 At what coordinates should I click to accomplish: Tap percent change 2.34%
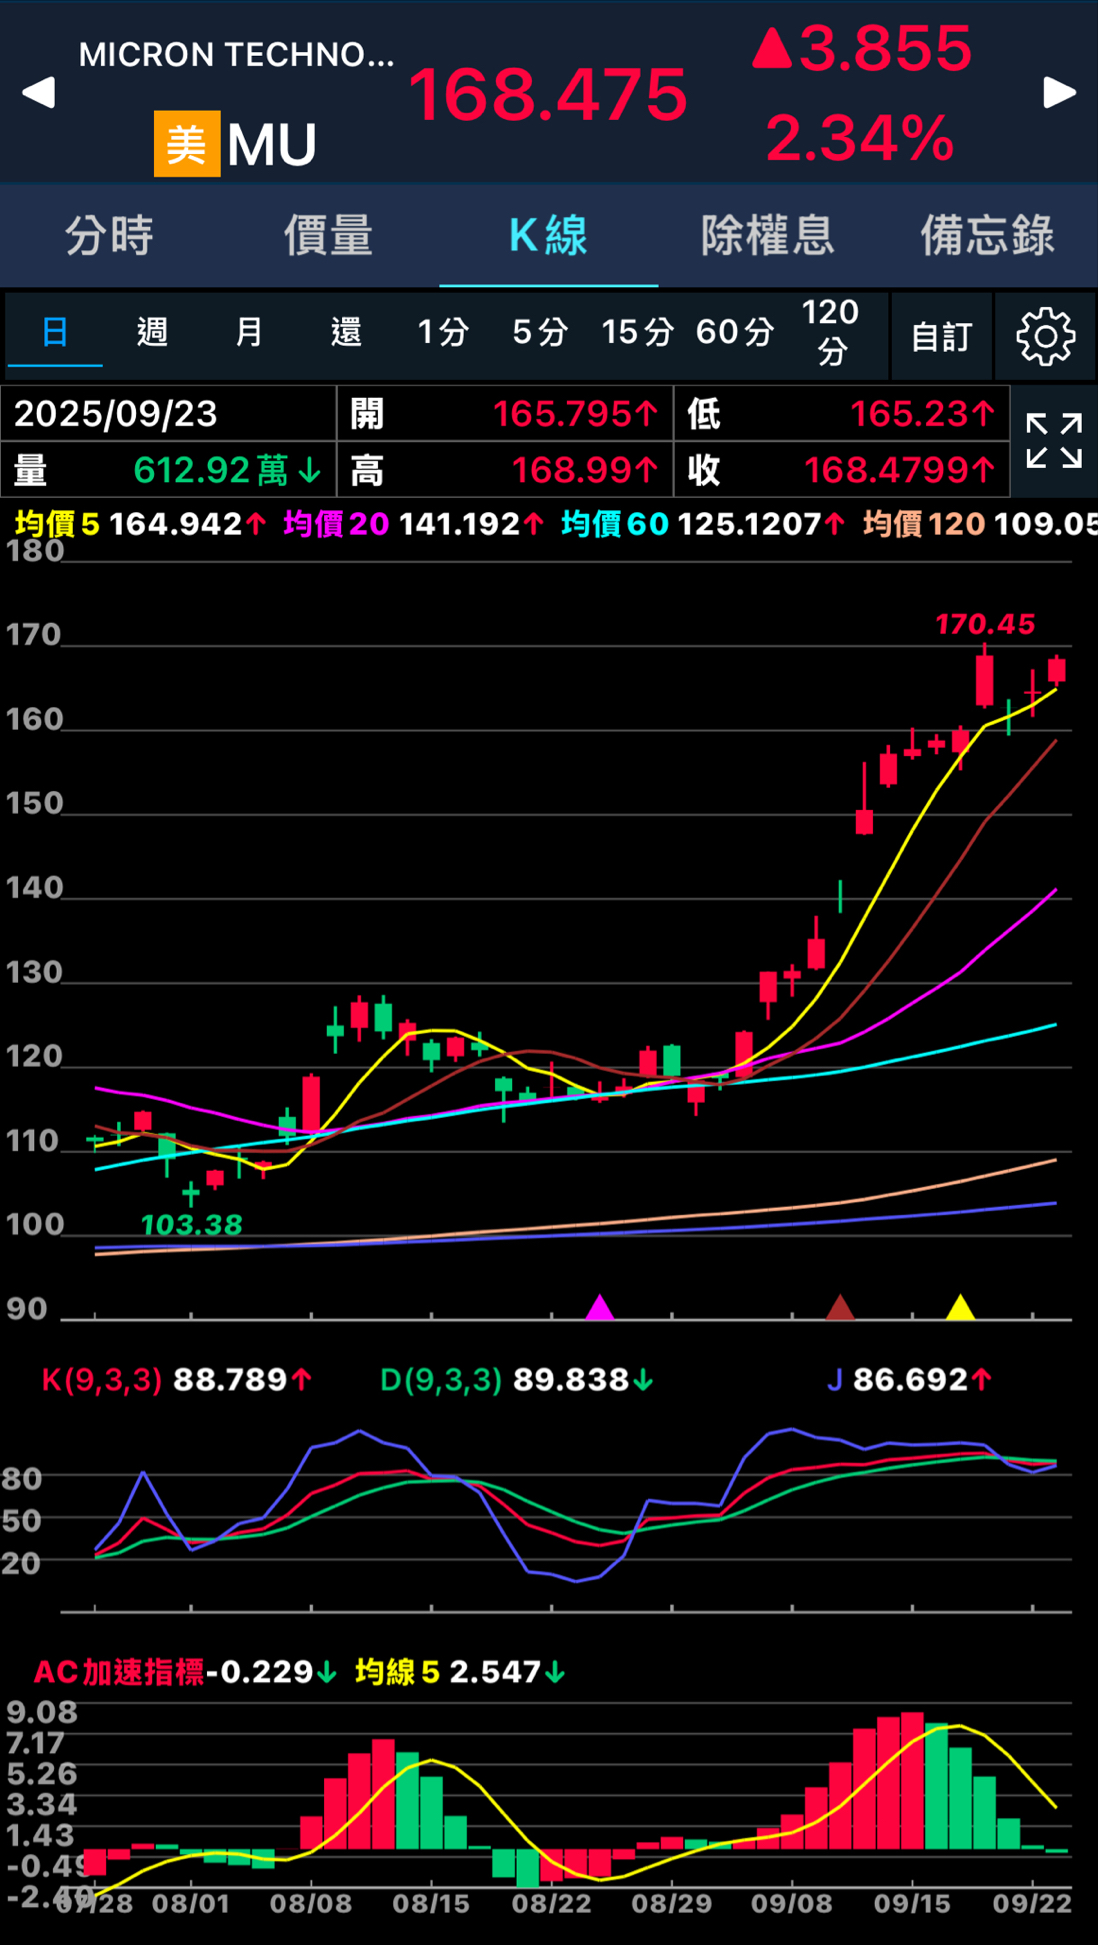(860, 138)
